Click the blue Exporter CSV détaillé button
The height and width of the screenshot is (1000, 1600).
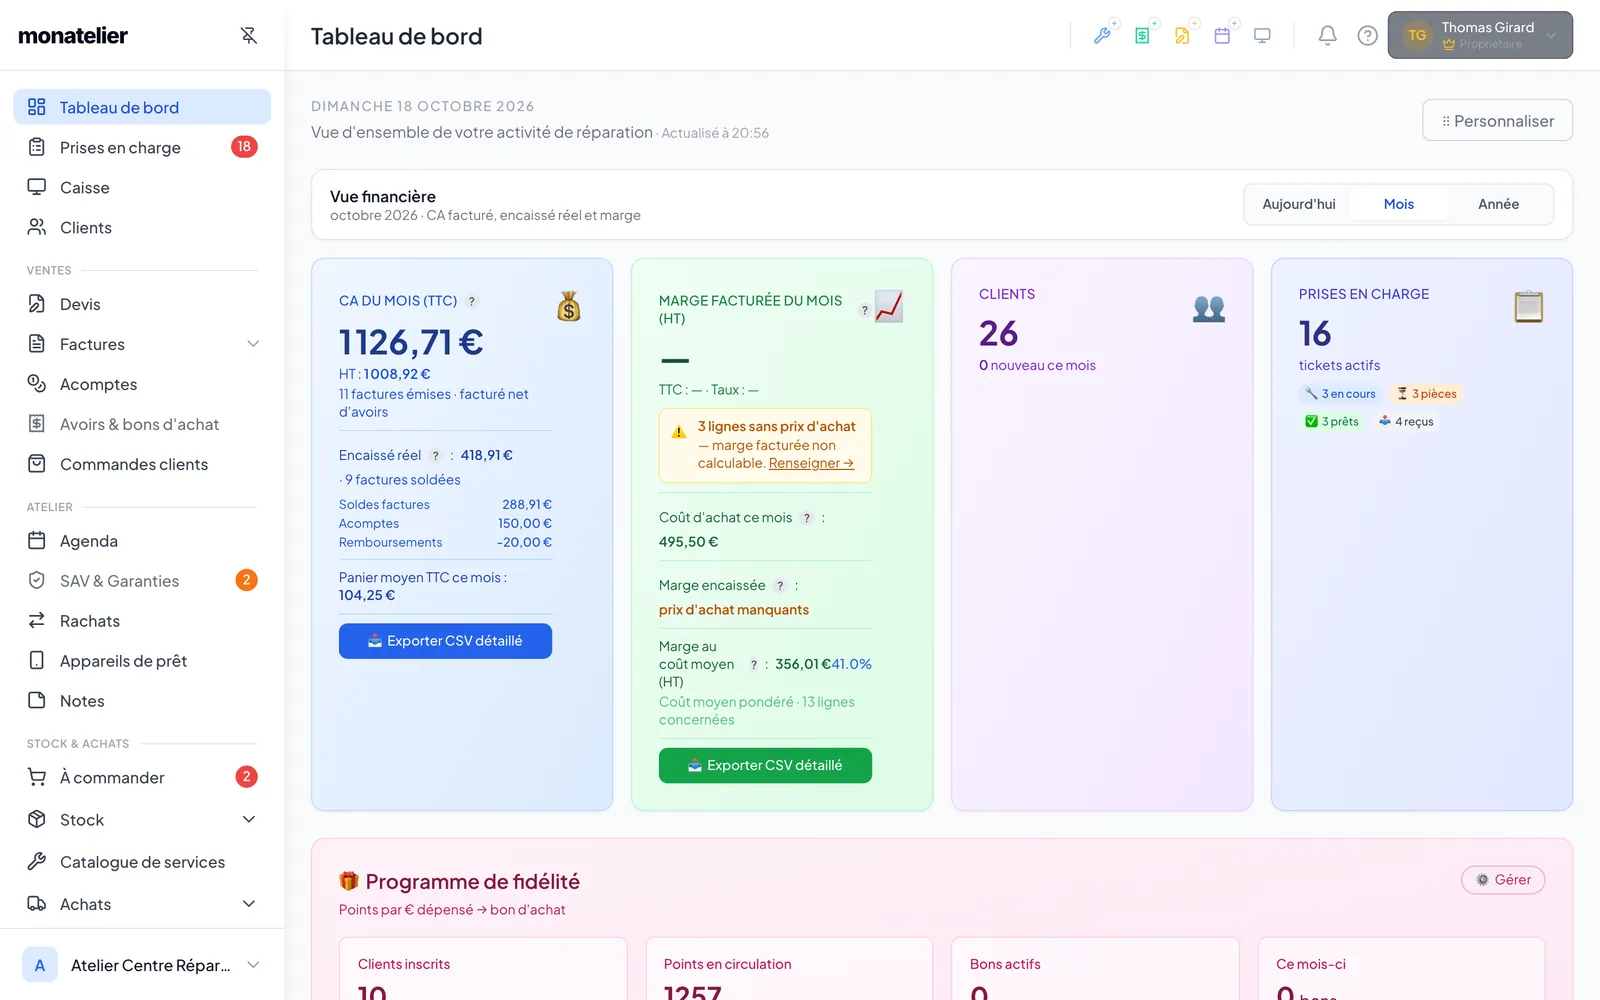click(x=445, y=641)
